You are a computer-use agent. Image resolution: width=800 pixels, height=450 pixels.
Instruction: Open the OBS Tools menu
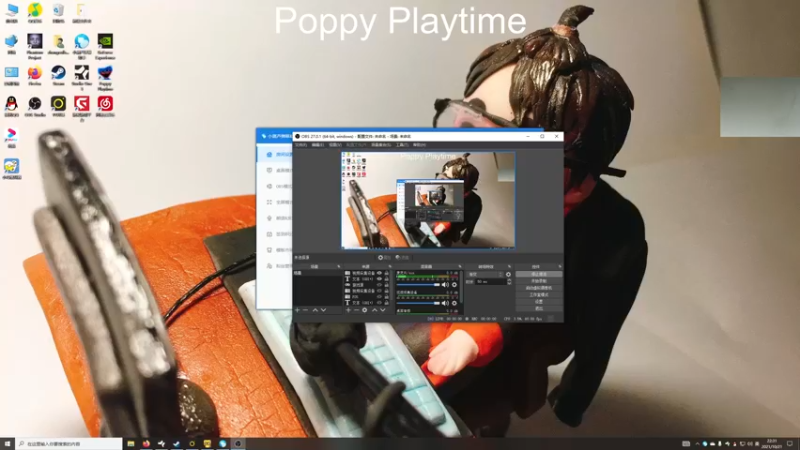402,145
